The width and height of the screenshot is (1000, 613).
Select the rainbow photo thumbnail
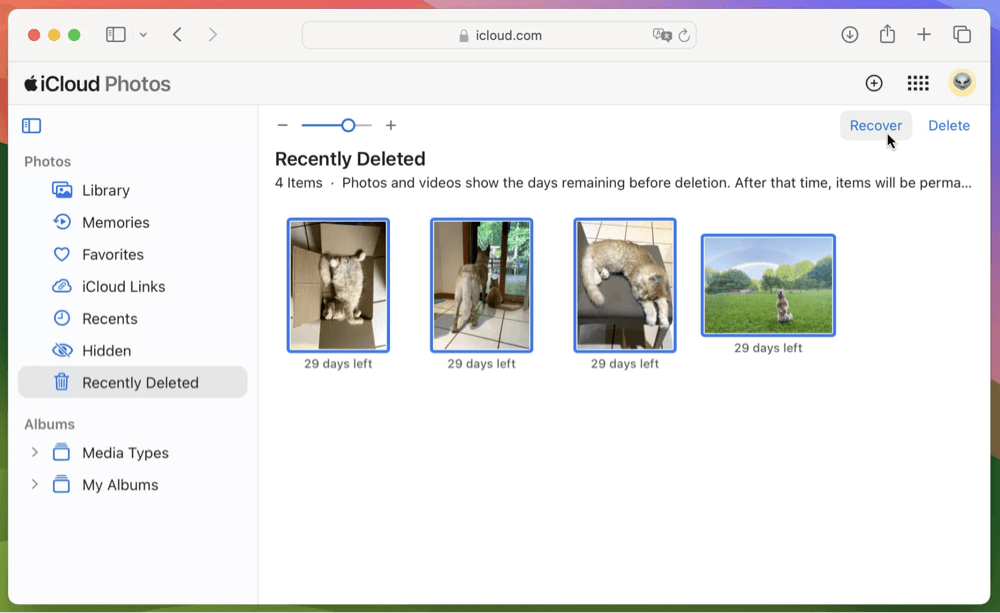768,285
